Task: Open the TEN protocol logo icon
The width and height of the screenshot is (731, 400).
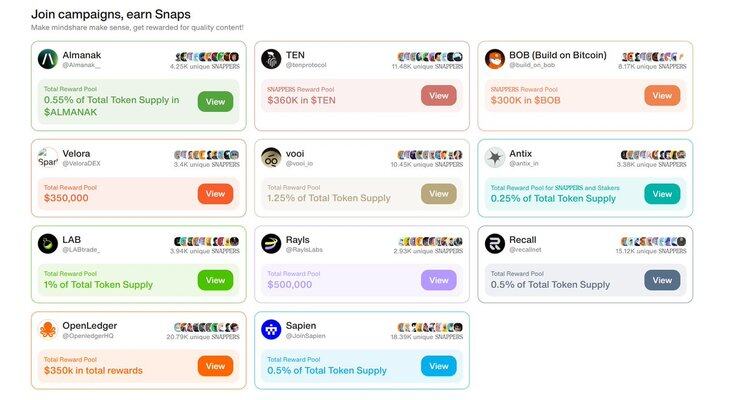Action: [x=271, y=59]
